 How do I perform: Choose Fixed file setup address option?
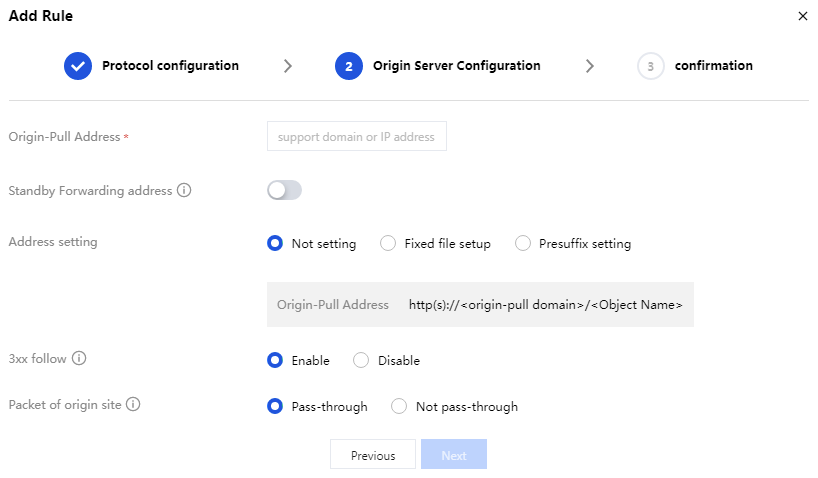(388, 243)
